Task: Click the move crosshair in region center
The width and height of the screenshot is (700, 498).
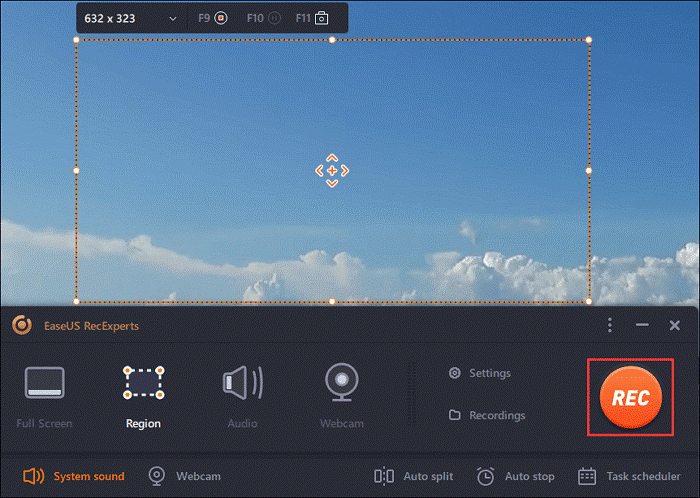Action: click(x=332, y=170)
